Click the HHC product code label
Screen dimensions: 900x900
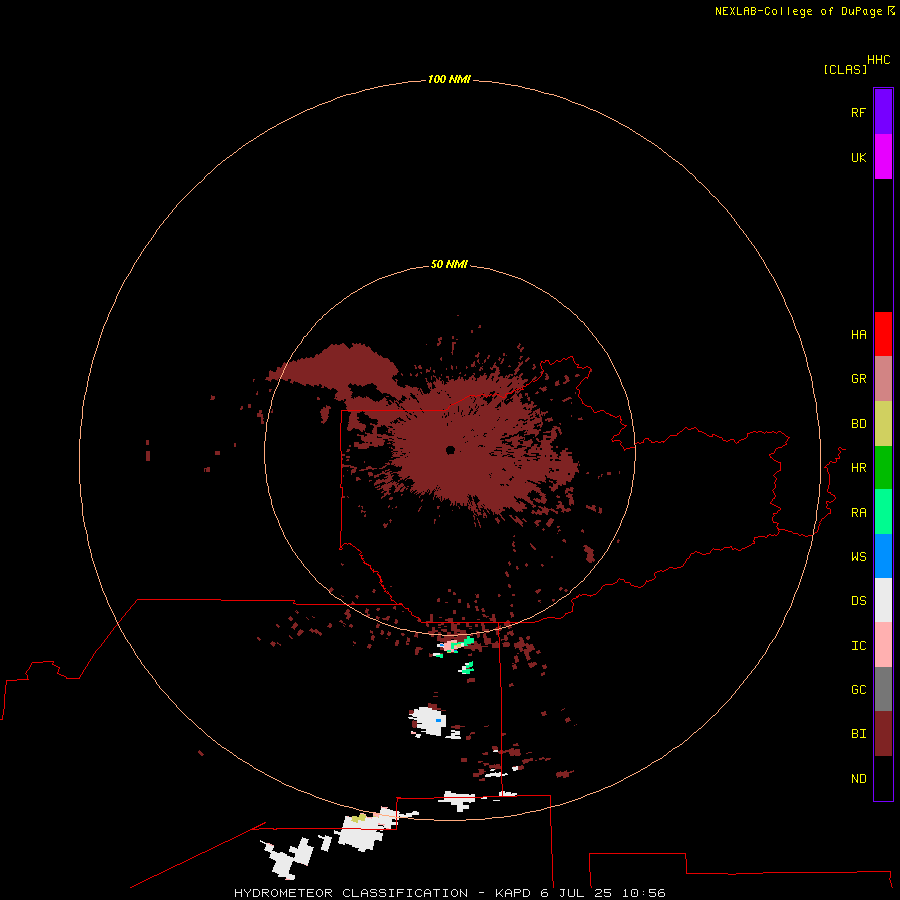point(879,60)
